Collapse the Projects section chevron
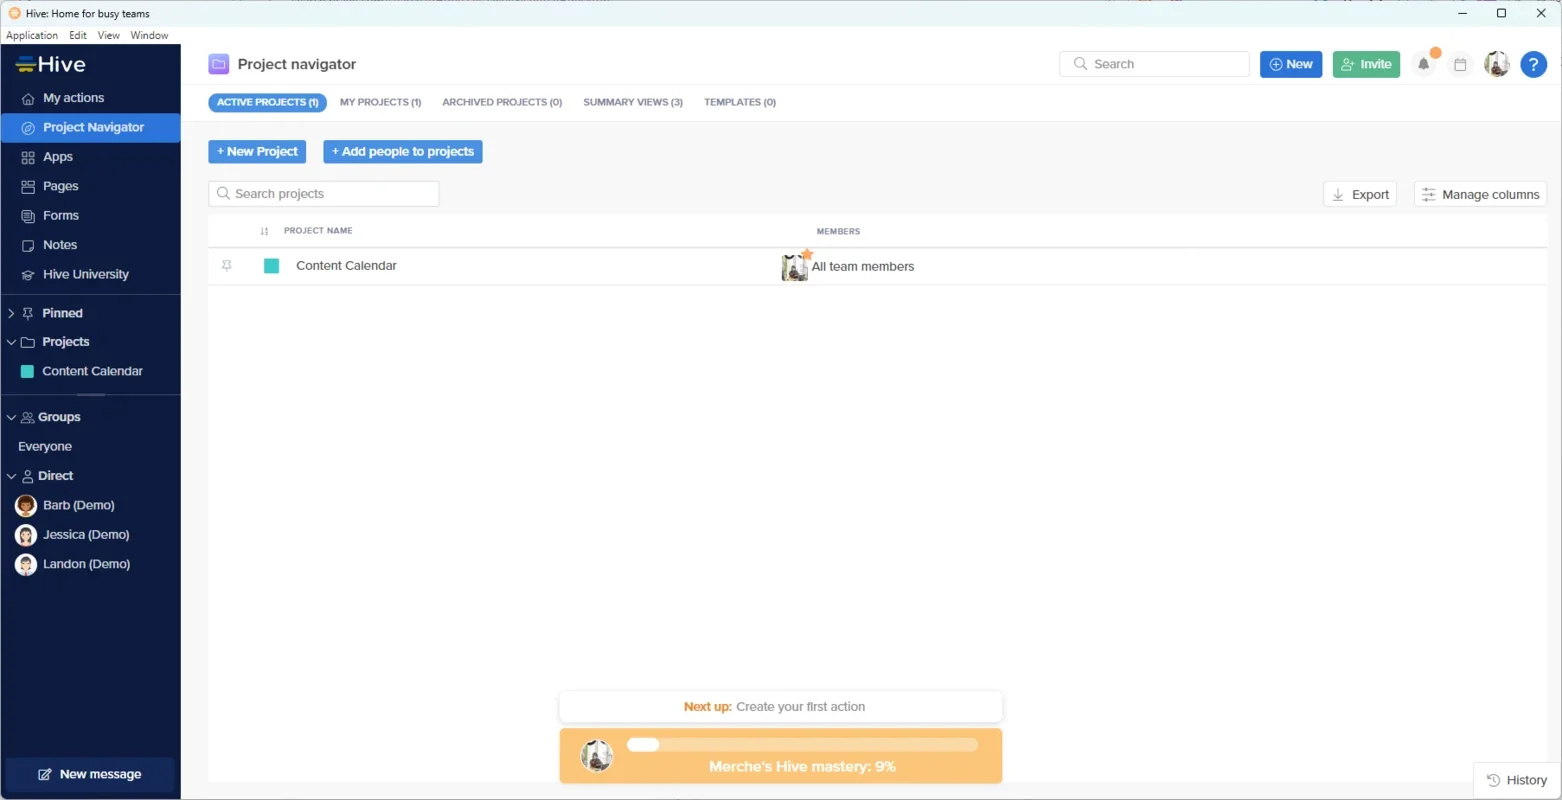This screenshot has width=1562, height=800. [11, 342]
